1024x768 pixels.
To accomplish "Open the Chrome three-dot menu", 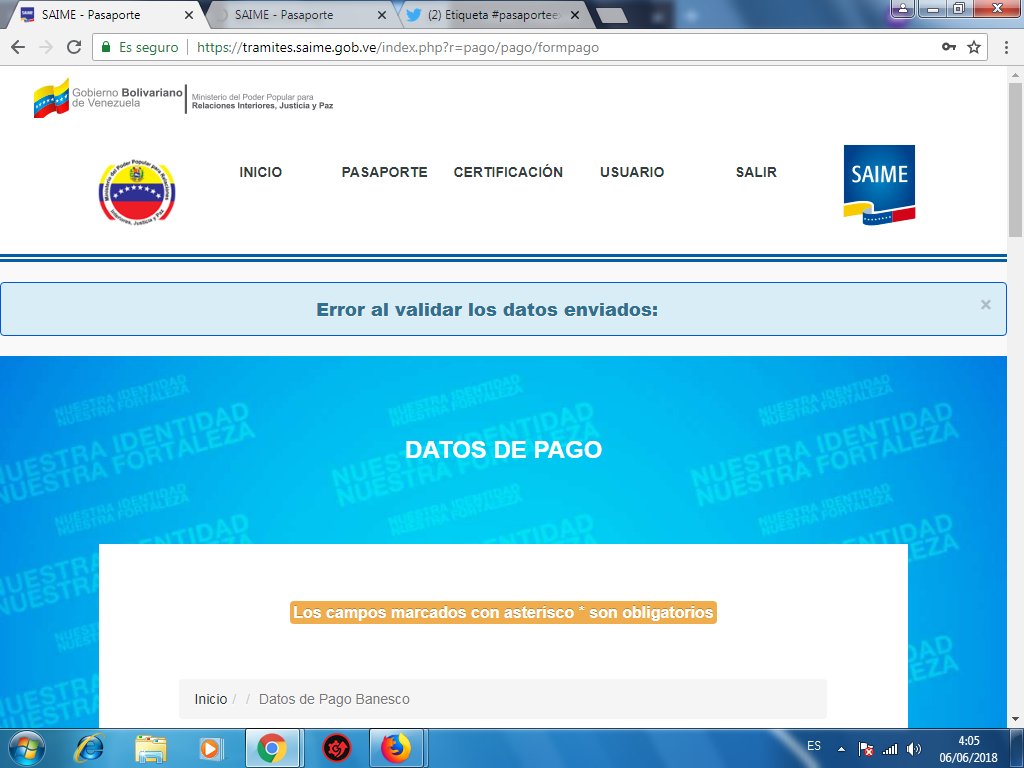I will pyautogui.click(x=1006, y=47).
